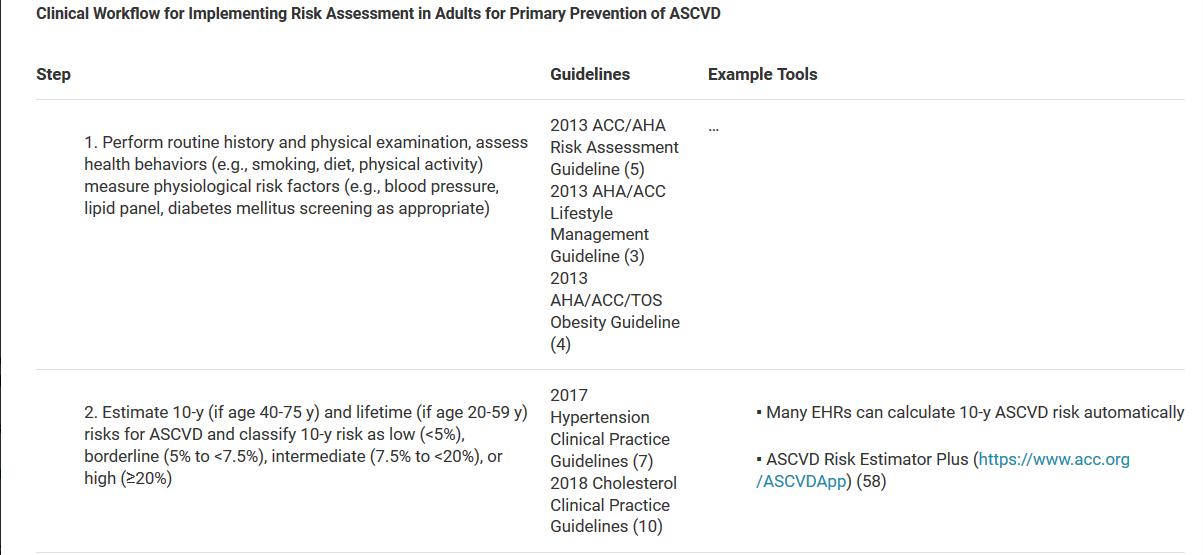Click the 2013 ACC/AHA Risk Assessment Guideline text
Viewport: 1203px width, 555px height.
click(x=613, y=147)
